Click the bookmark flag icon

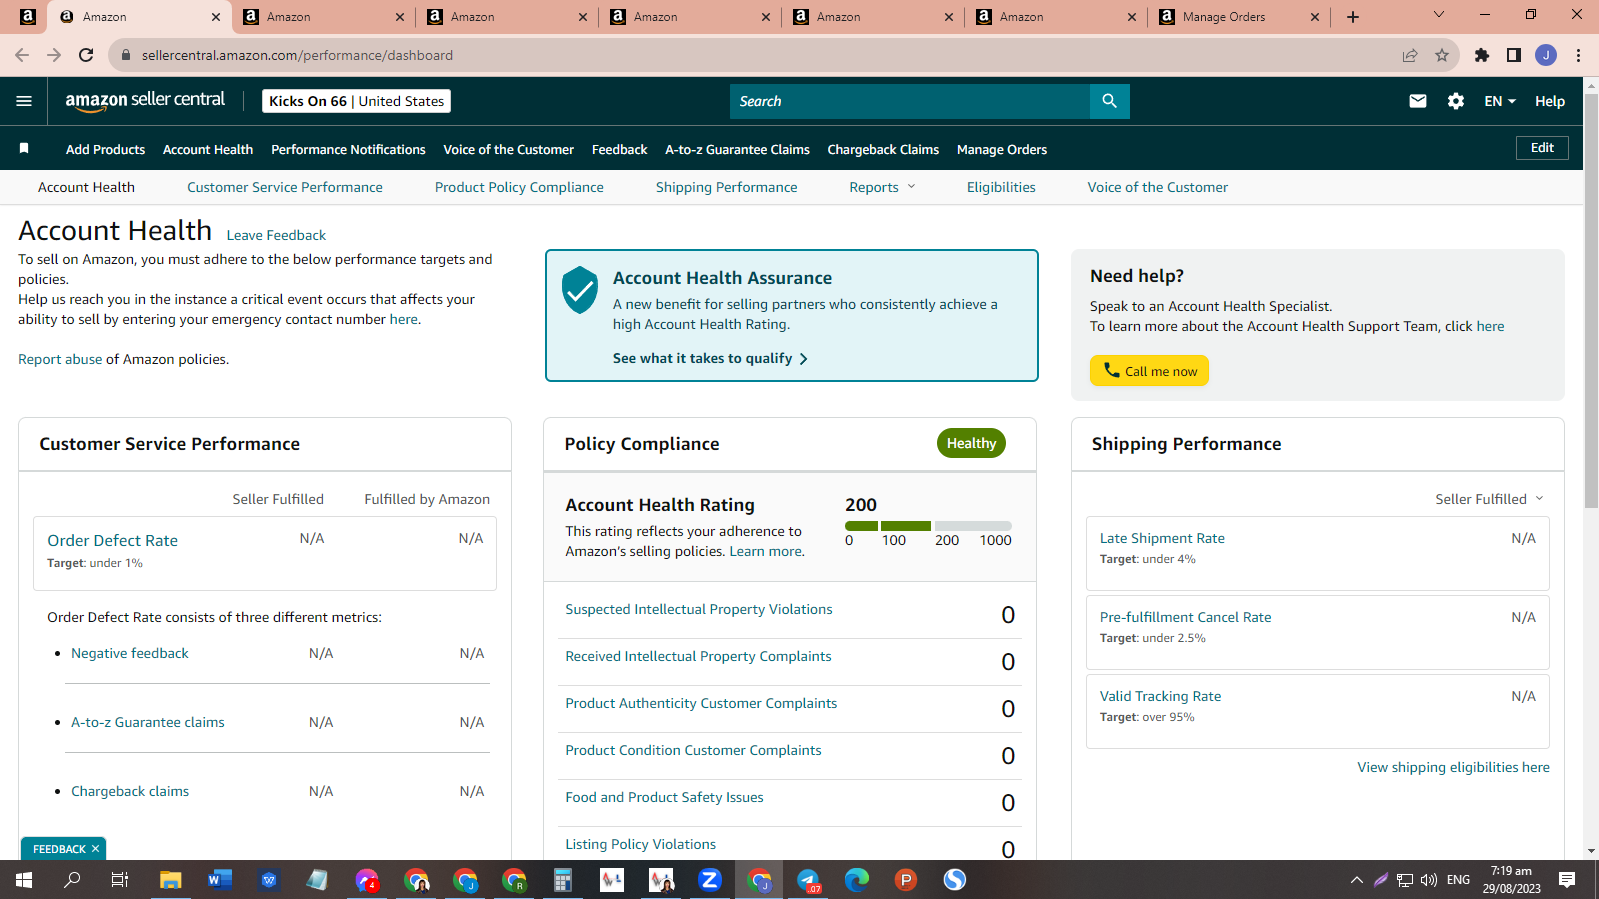[24, 149]
